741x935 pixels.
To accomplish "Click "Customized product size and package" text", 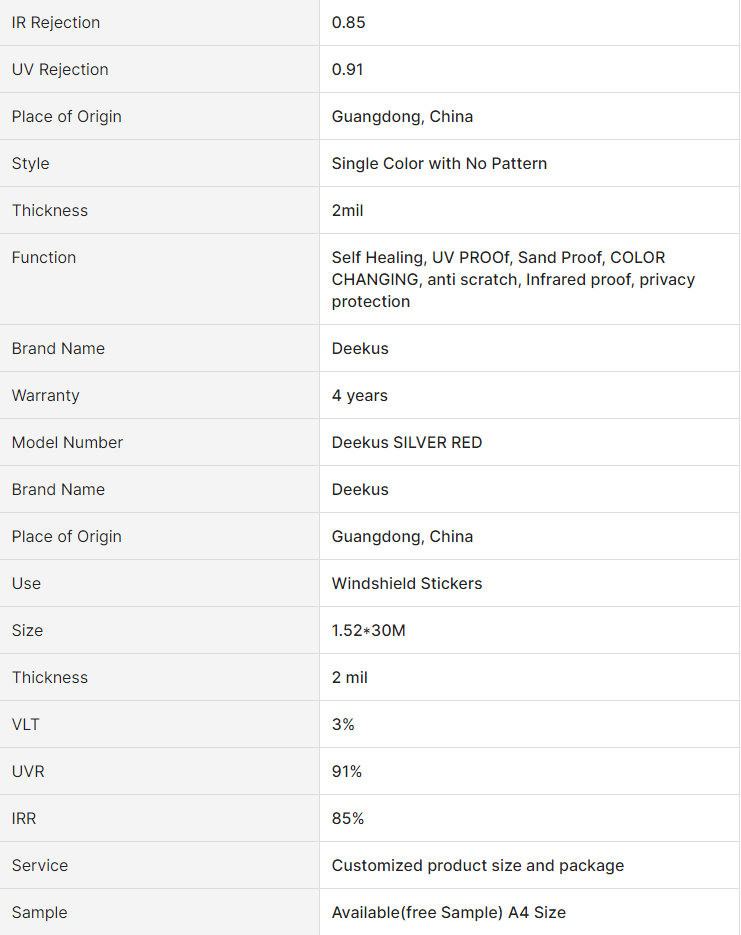I will (x=478, y=865).
